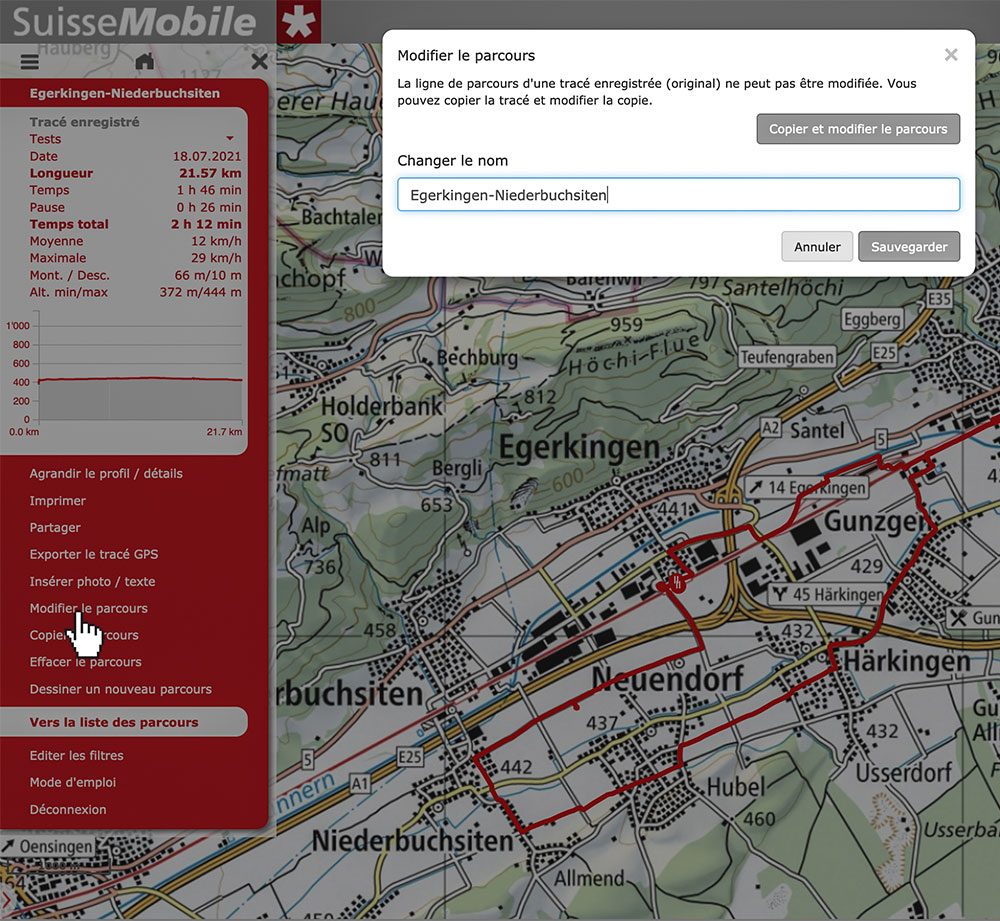Select Effacer le parcours
This screenshot has width=1000, height=921.
pos(85,661)
